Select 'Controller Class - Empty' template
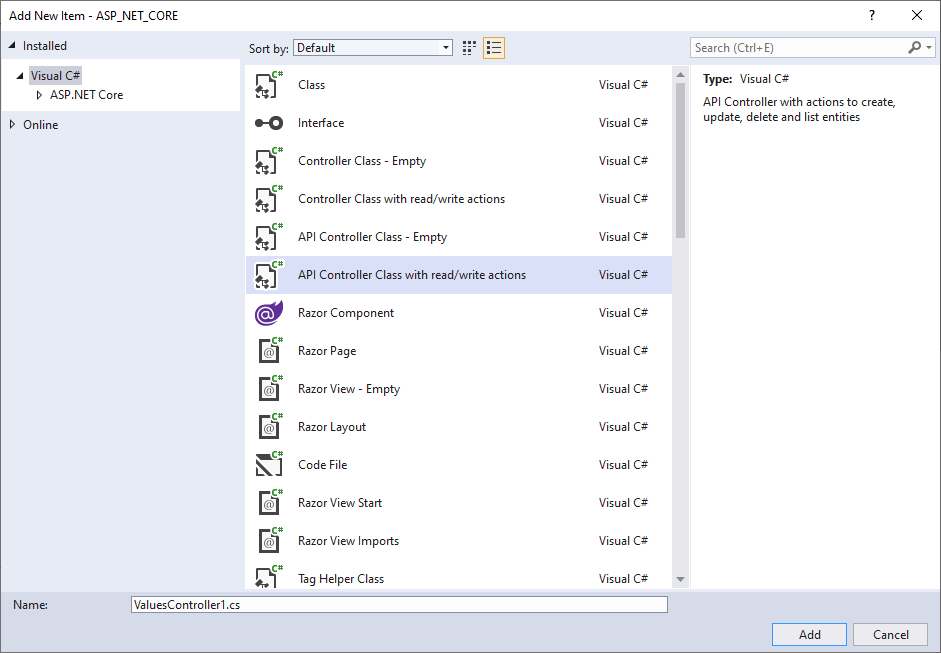 point(362,161)
